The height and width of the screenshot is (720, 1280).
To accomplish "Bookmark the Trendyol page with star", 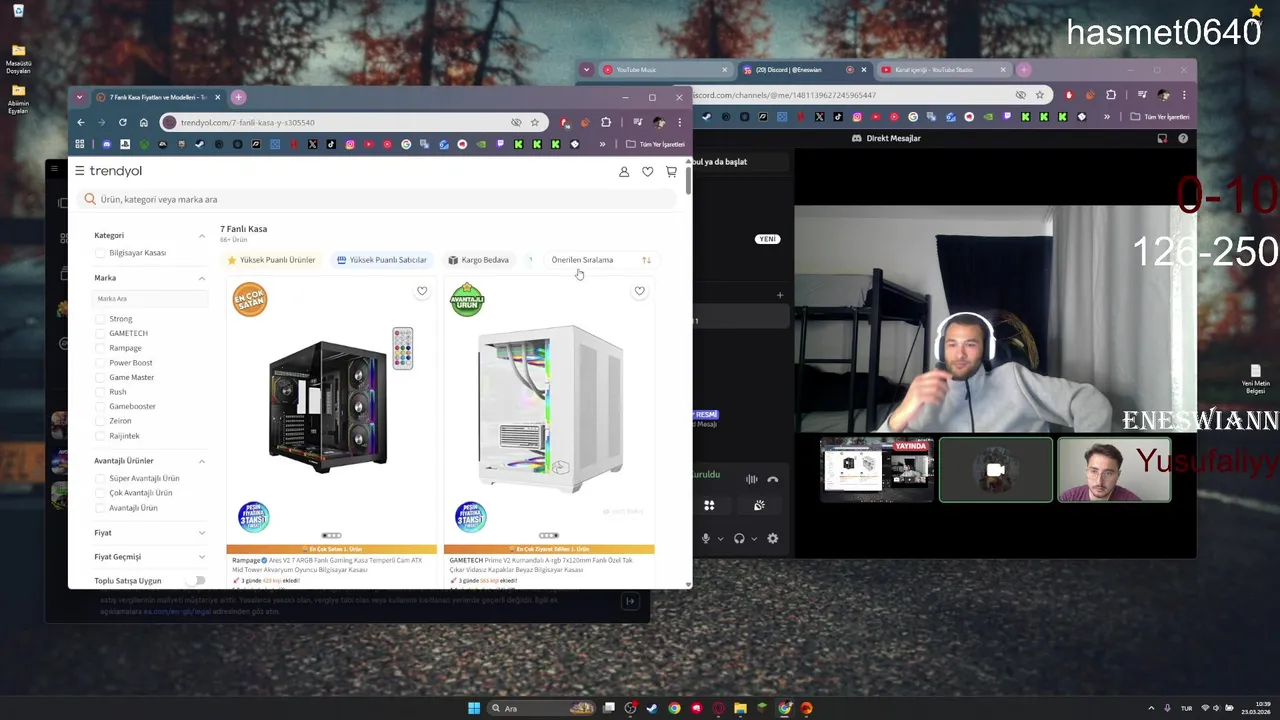I will (535, 122).
